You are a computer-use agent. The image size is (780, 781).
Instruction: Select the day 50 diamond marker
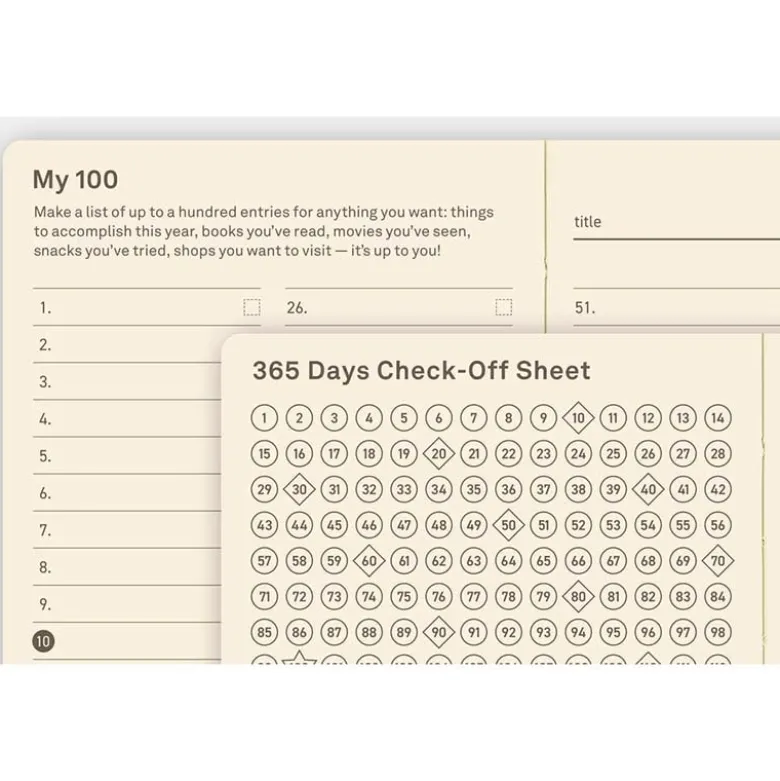click(x=508, y=525)
